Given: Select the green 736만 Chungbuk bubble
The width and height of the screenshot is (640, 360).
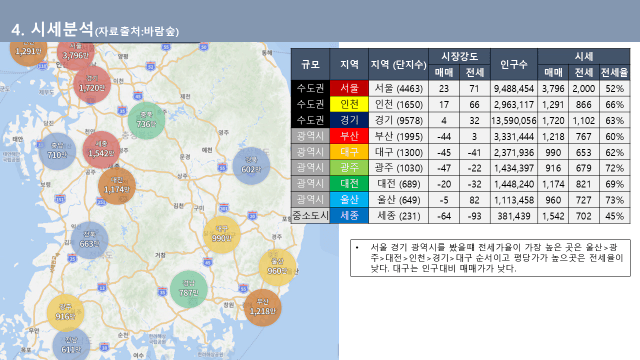Looking at the screenshot, I should pos(146,120).
